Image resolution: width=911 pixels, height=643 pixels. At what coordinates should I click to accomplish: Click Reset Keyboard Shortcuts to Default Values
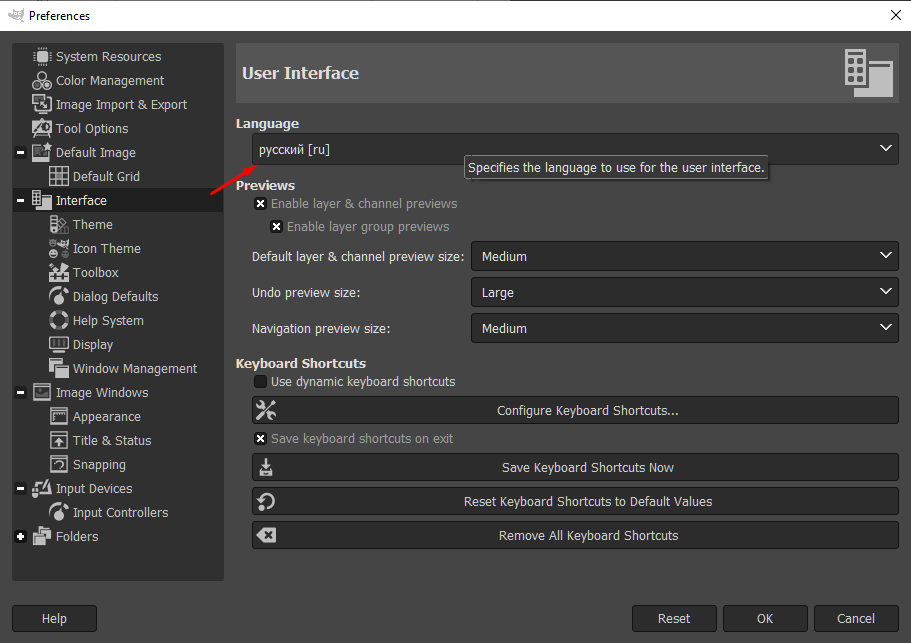[575, 501]
